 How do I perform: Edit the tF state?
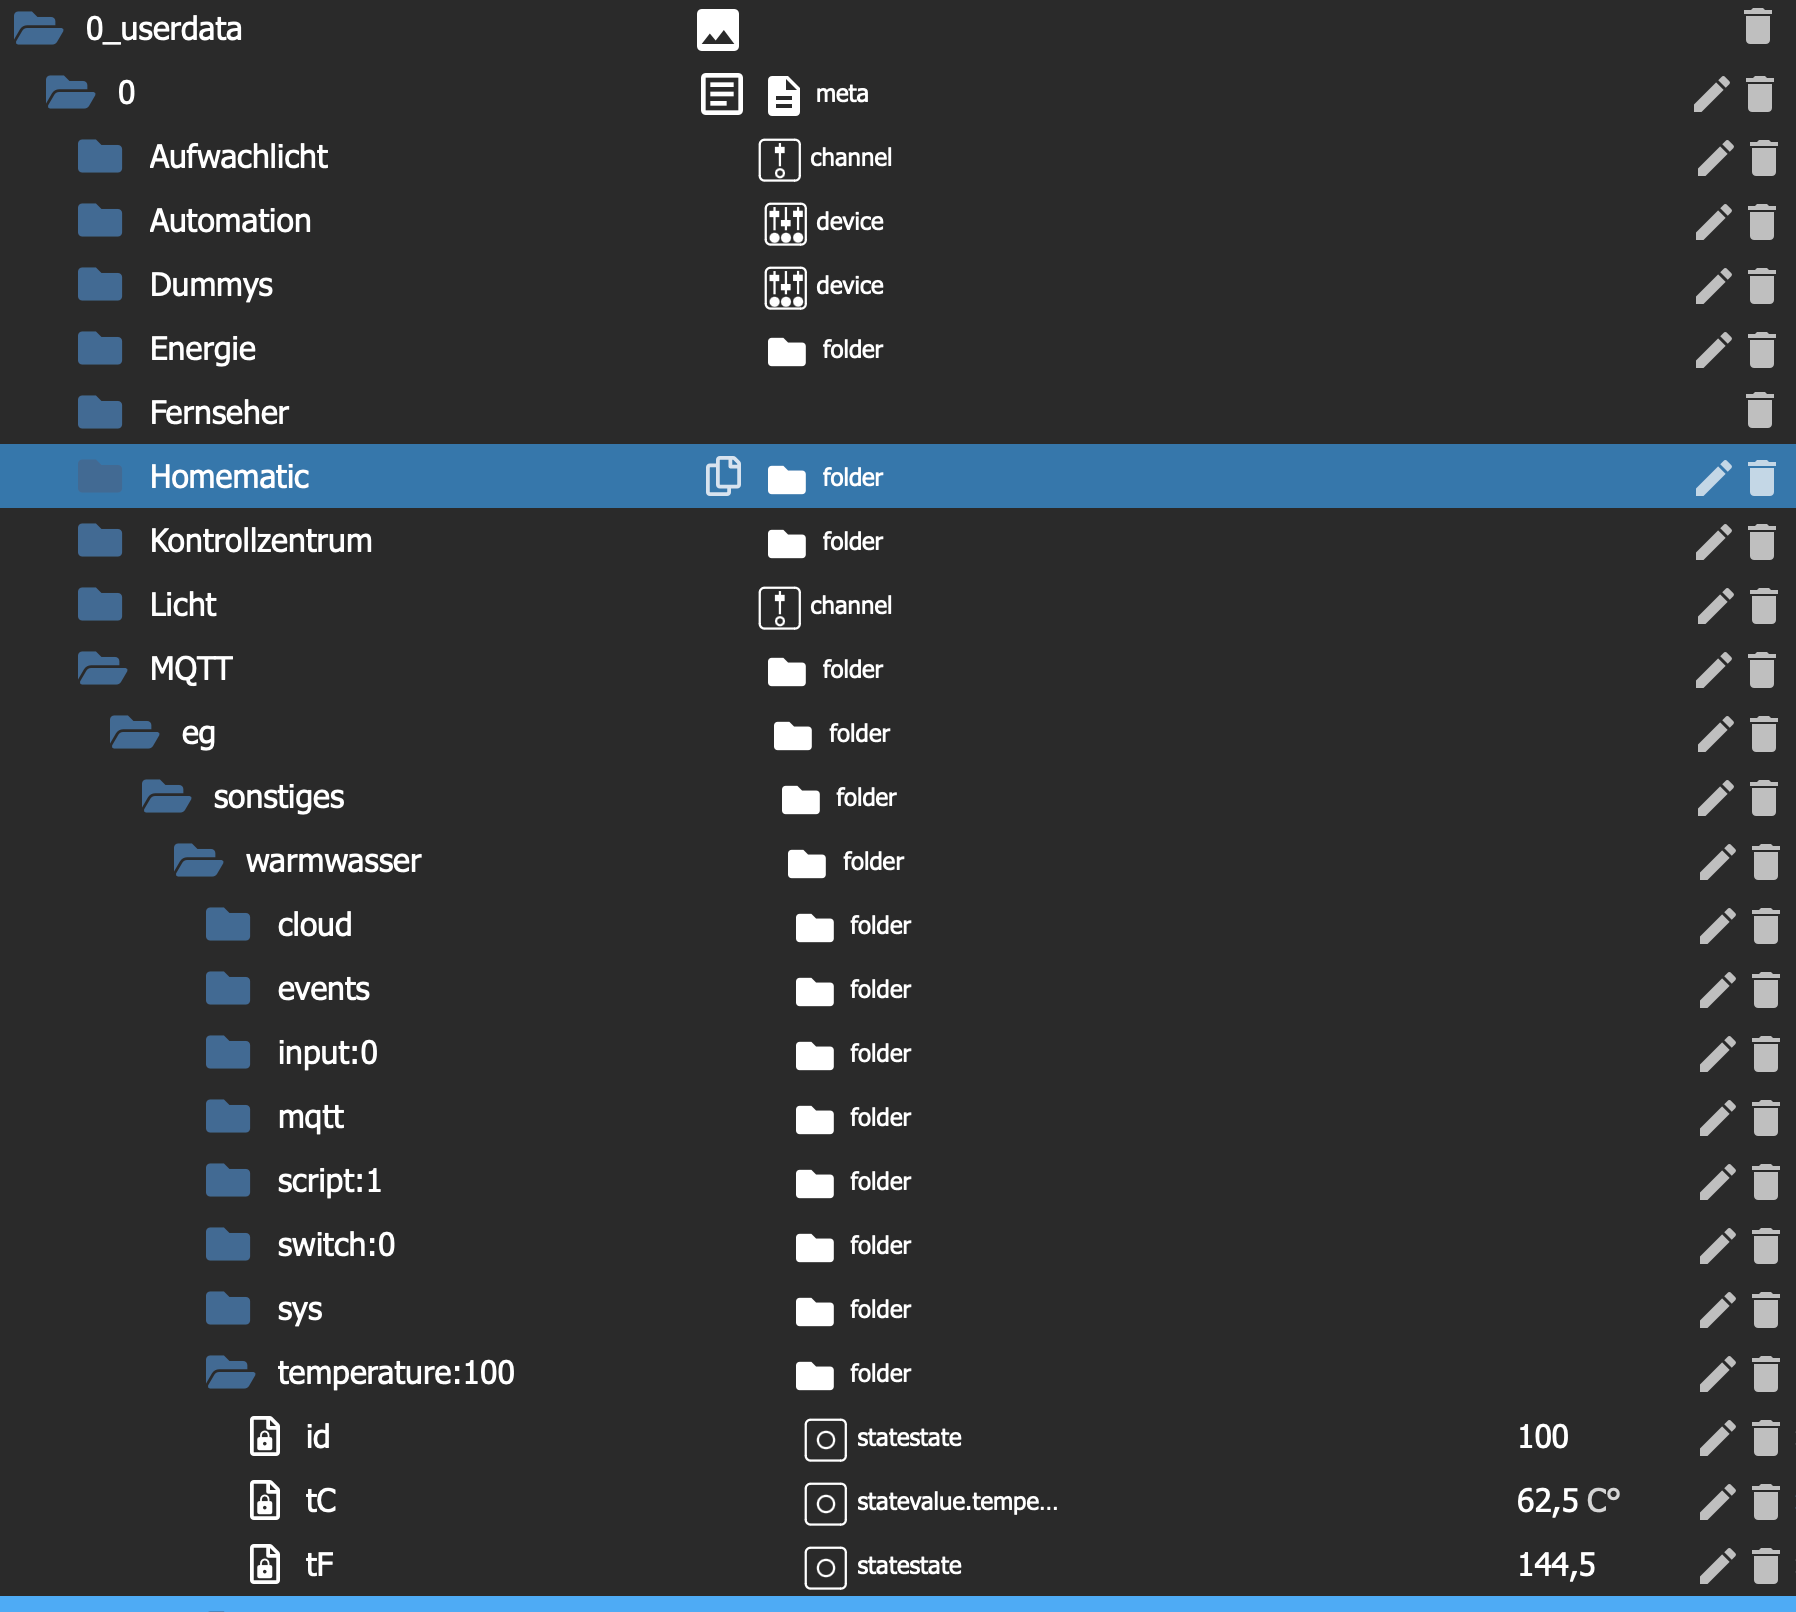tap(1718, 1566)
